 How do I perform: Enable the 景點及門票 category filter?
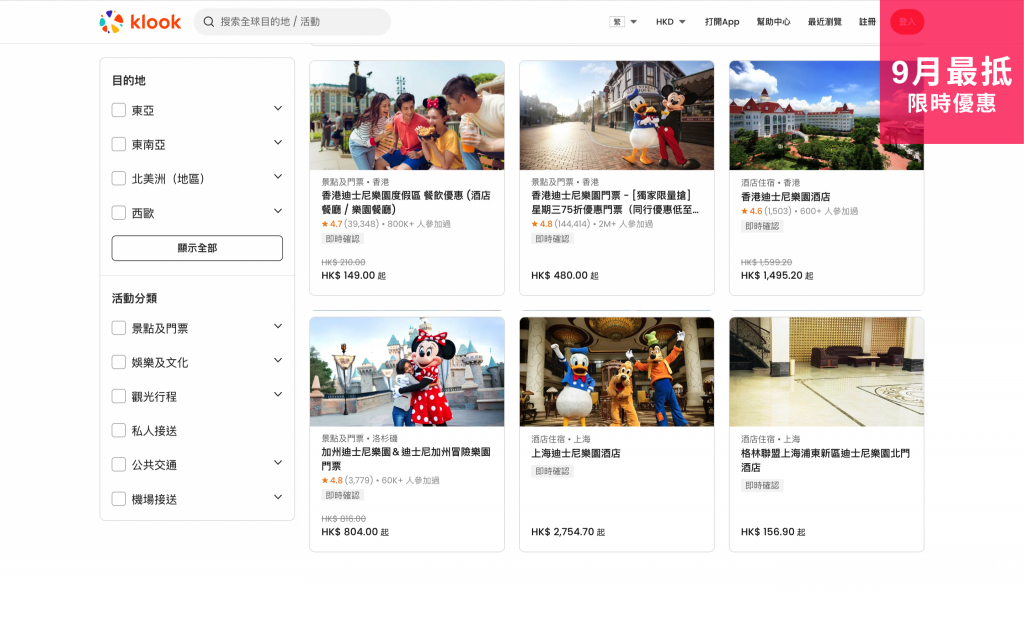point(118,326)
